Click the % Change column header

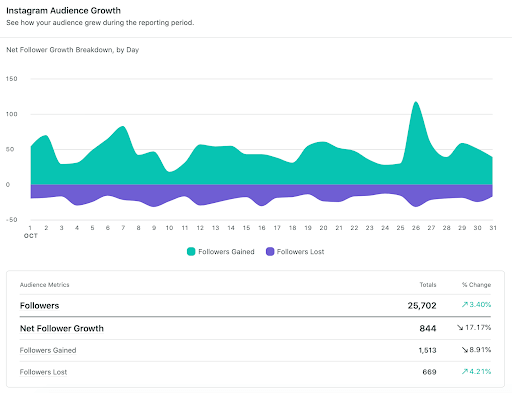(476, 285)
